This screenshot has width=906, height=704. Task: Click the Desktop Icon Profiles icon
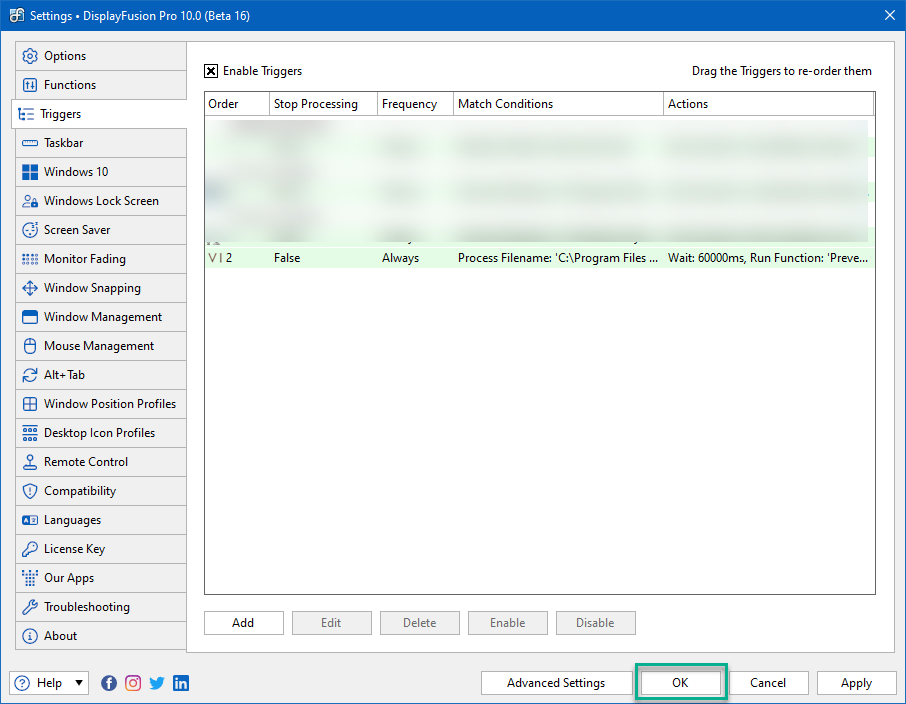(x=29, y=433)
